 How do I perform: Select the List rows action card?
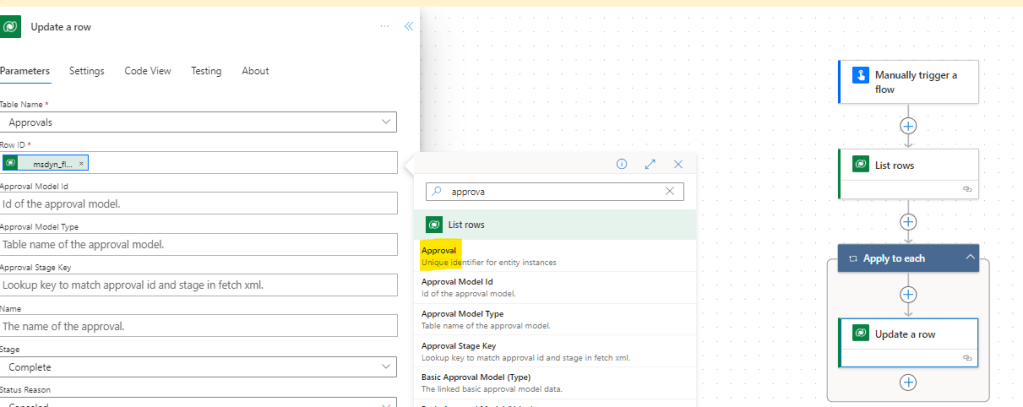908,173
